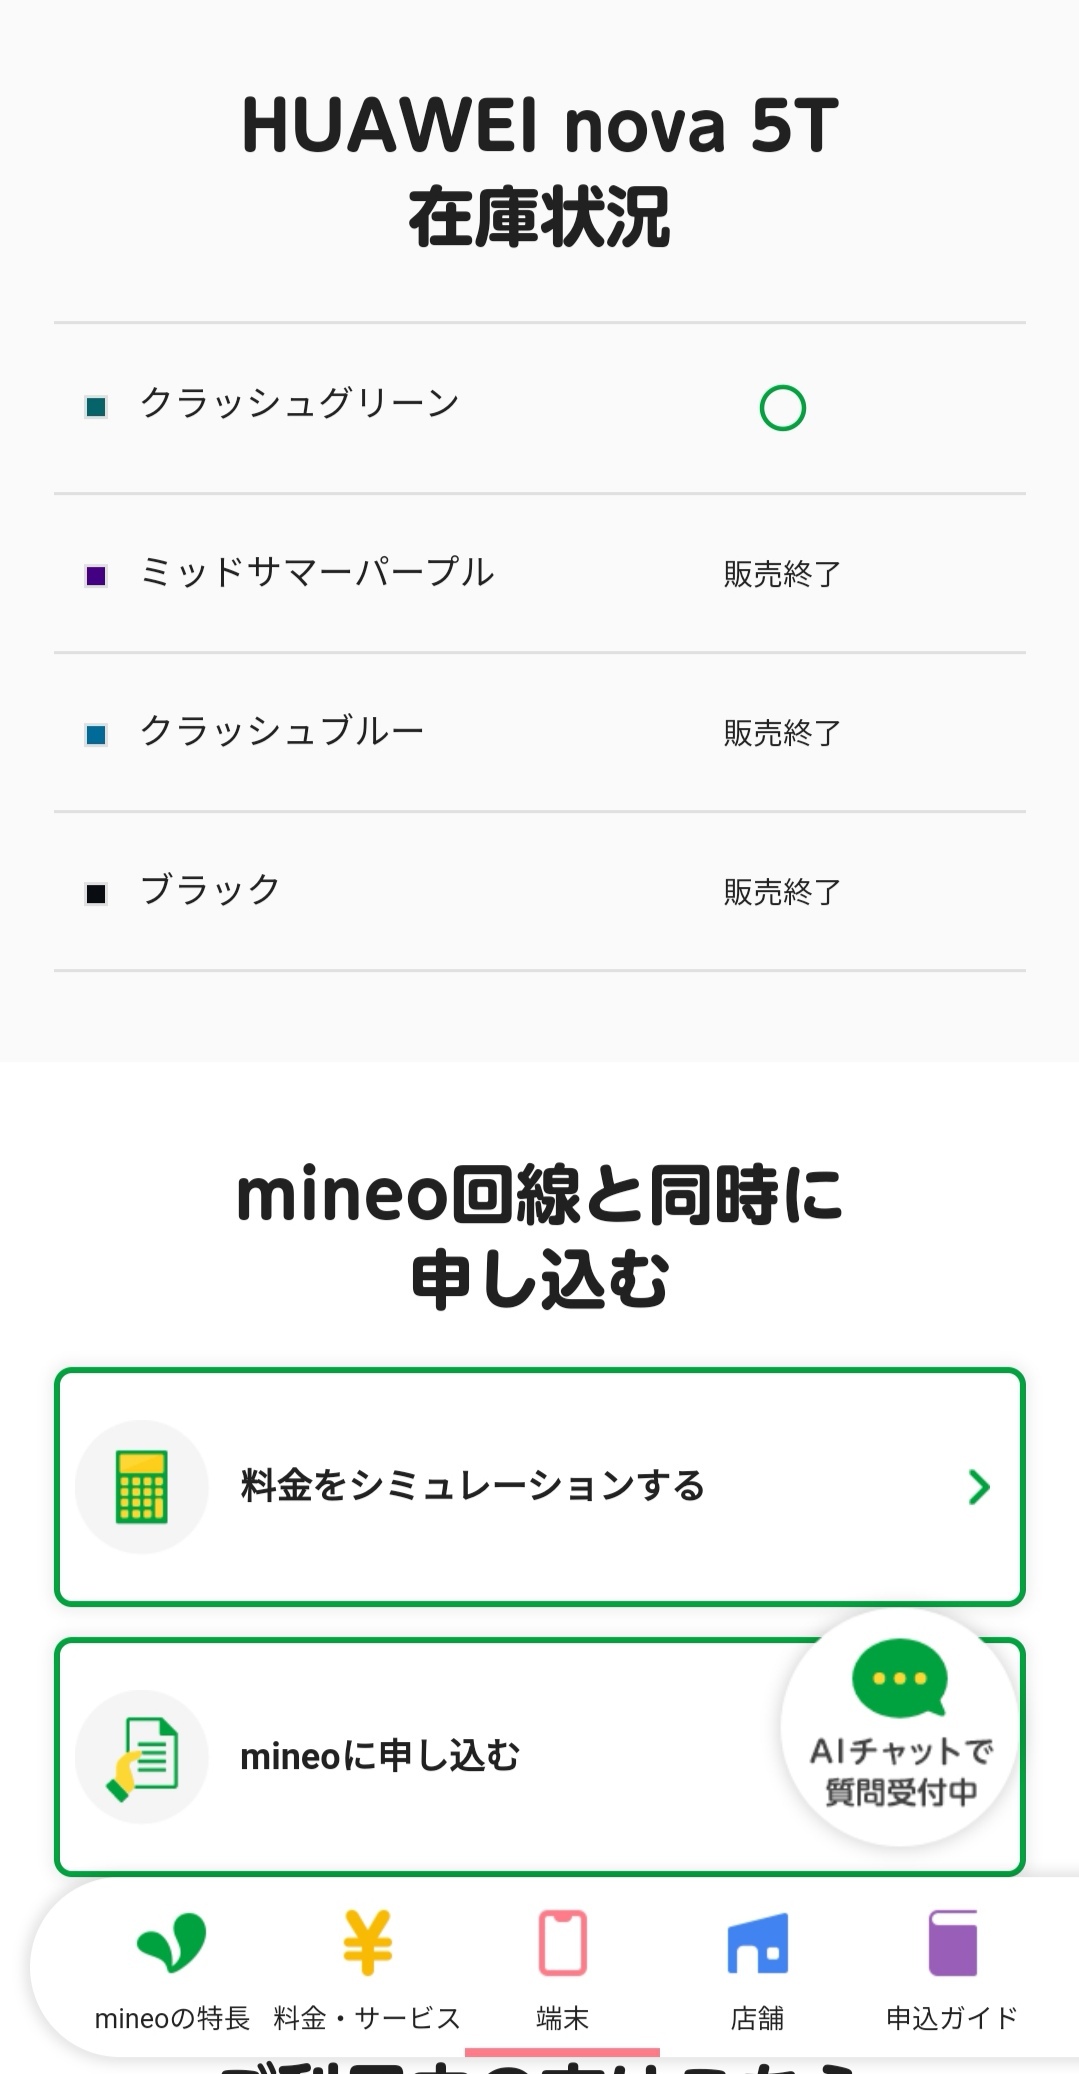Select the pink phone 端末 icon
1079x2074 pixels.
562,1942
